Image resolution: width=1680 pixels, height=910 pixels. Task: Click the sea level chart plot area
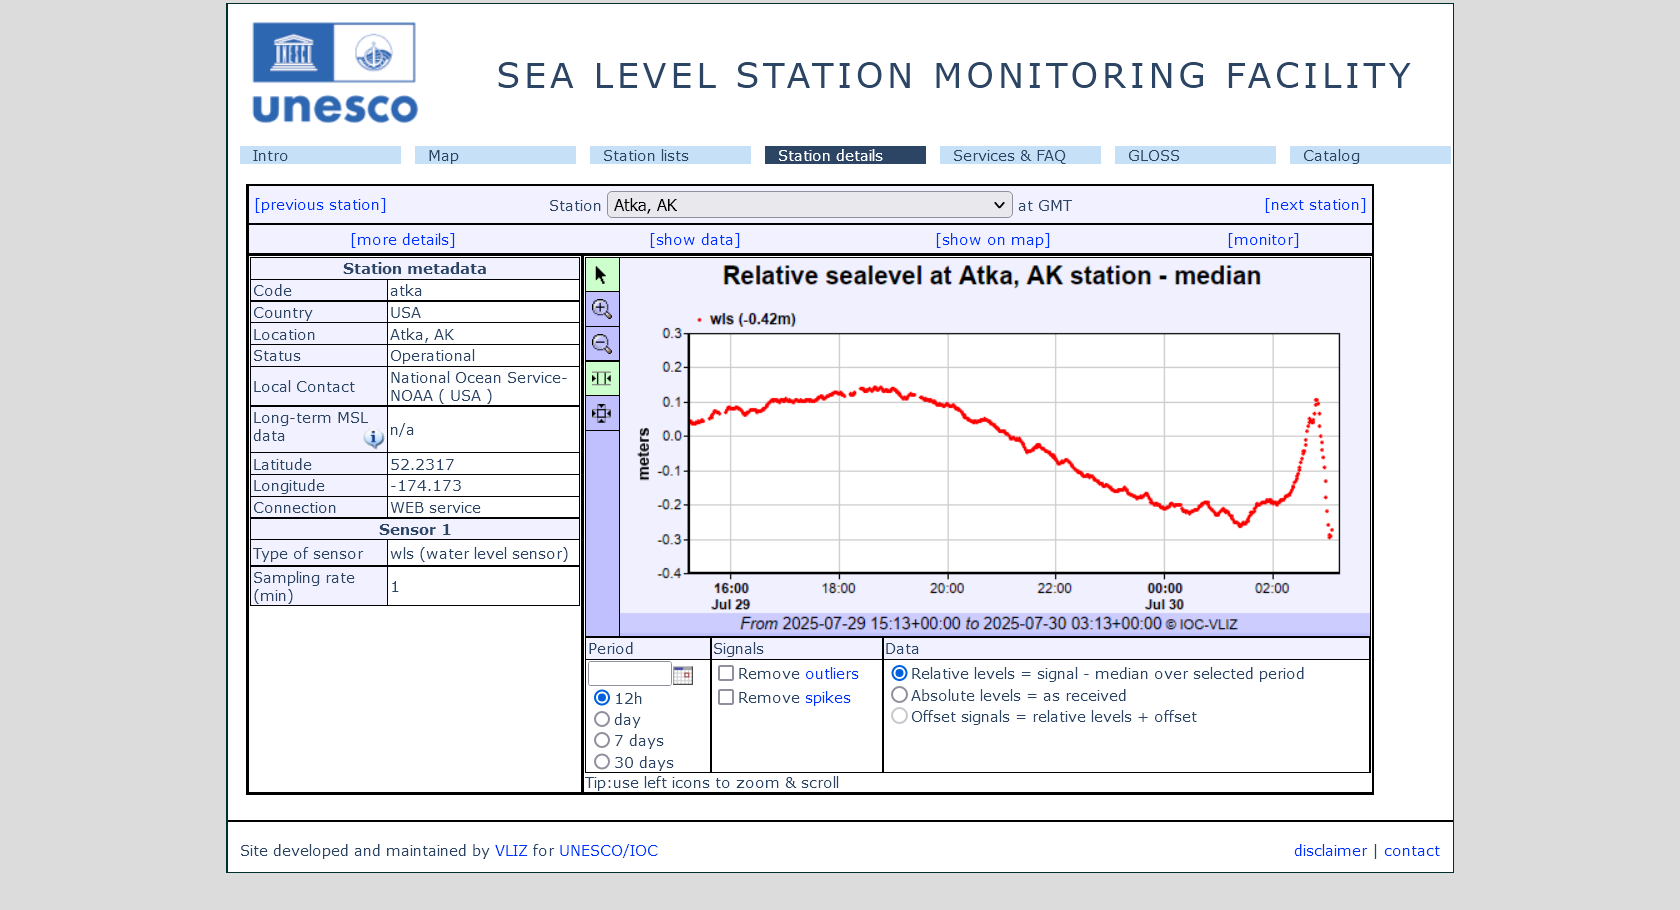tap(1014, 453)
